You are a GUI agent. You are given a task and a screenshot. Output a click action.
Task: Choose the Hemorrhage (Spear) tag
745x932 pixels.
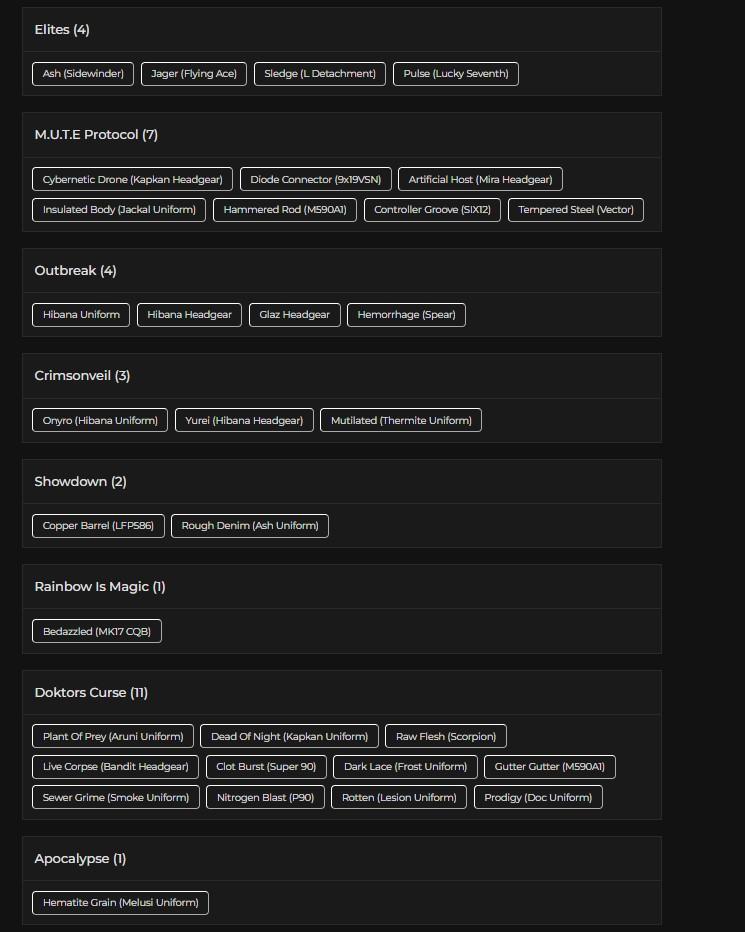point(406,315)
